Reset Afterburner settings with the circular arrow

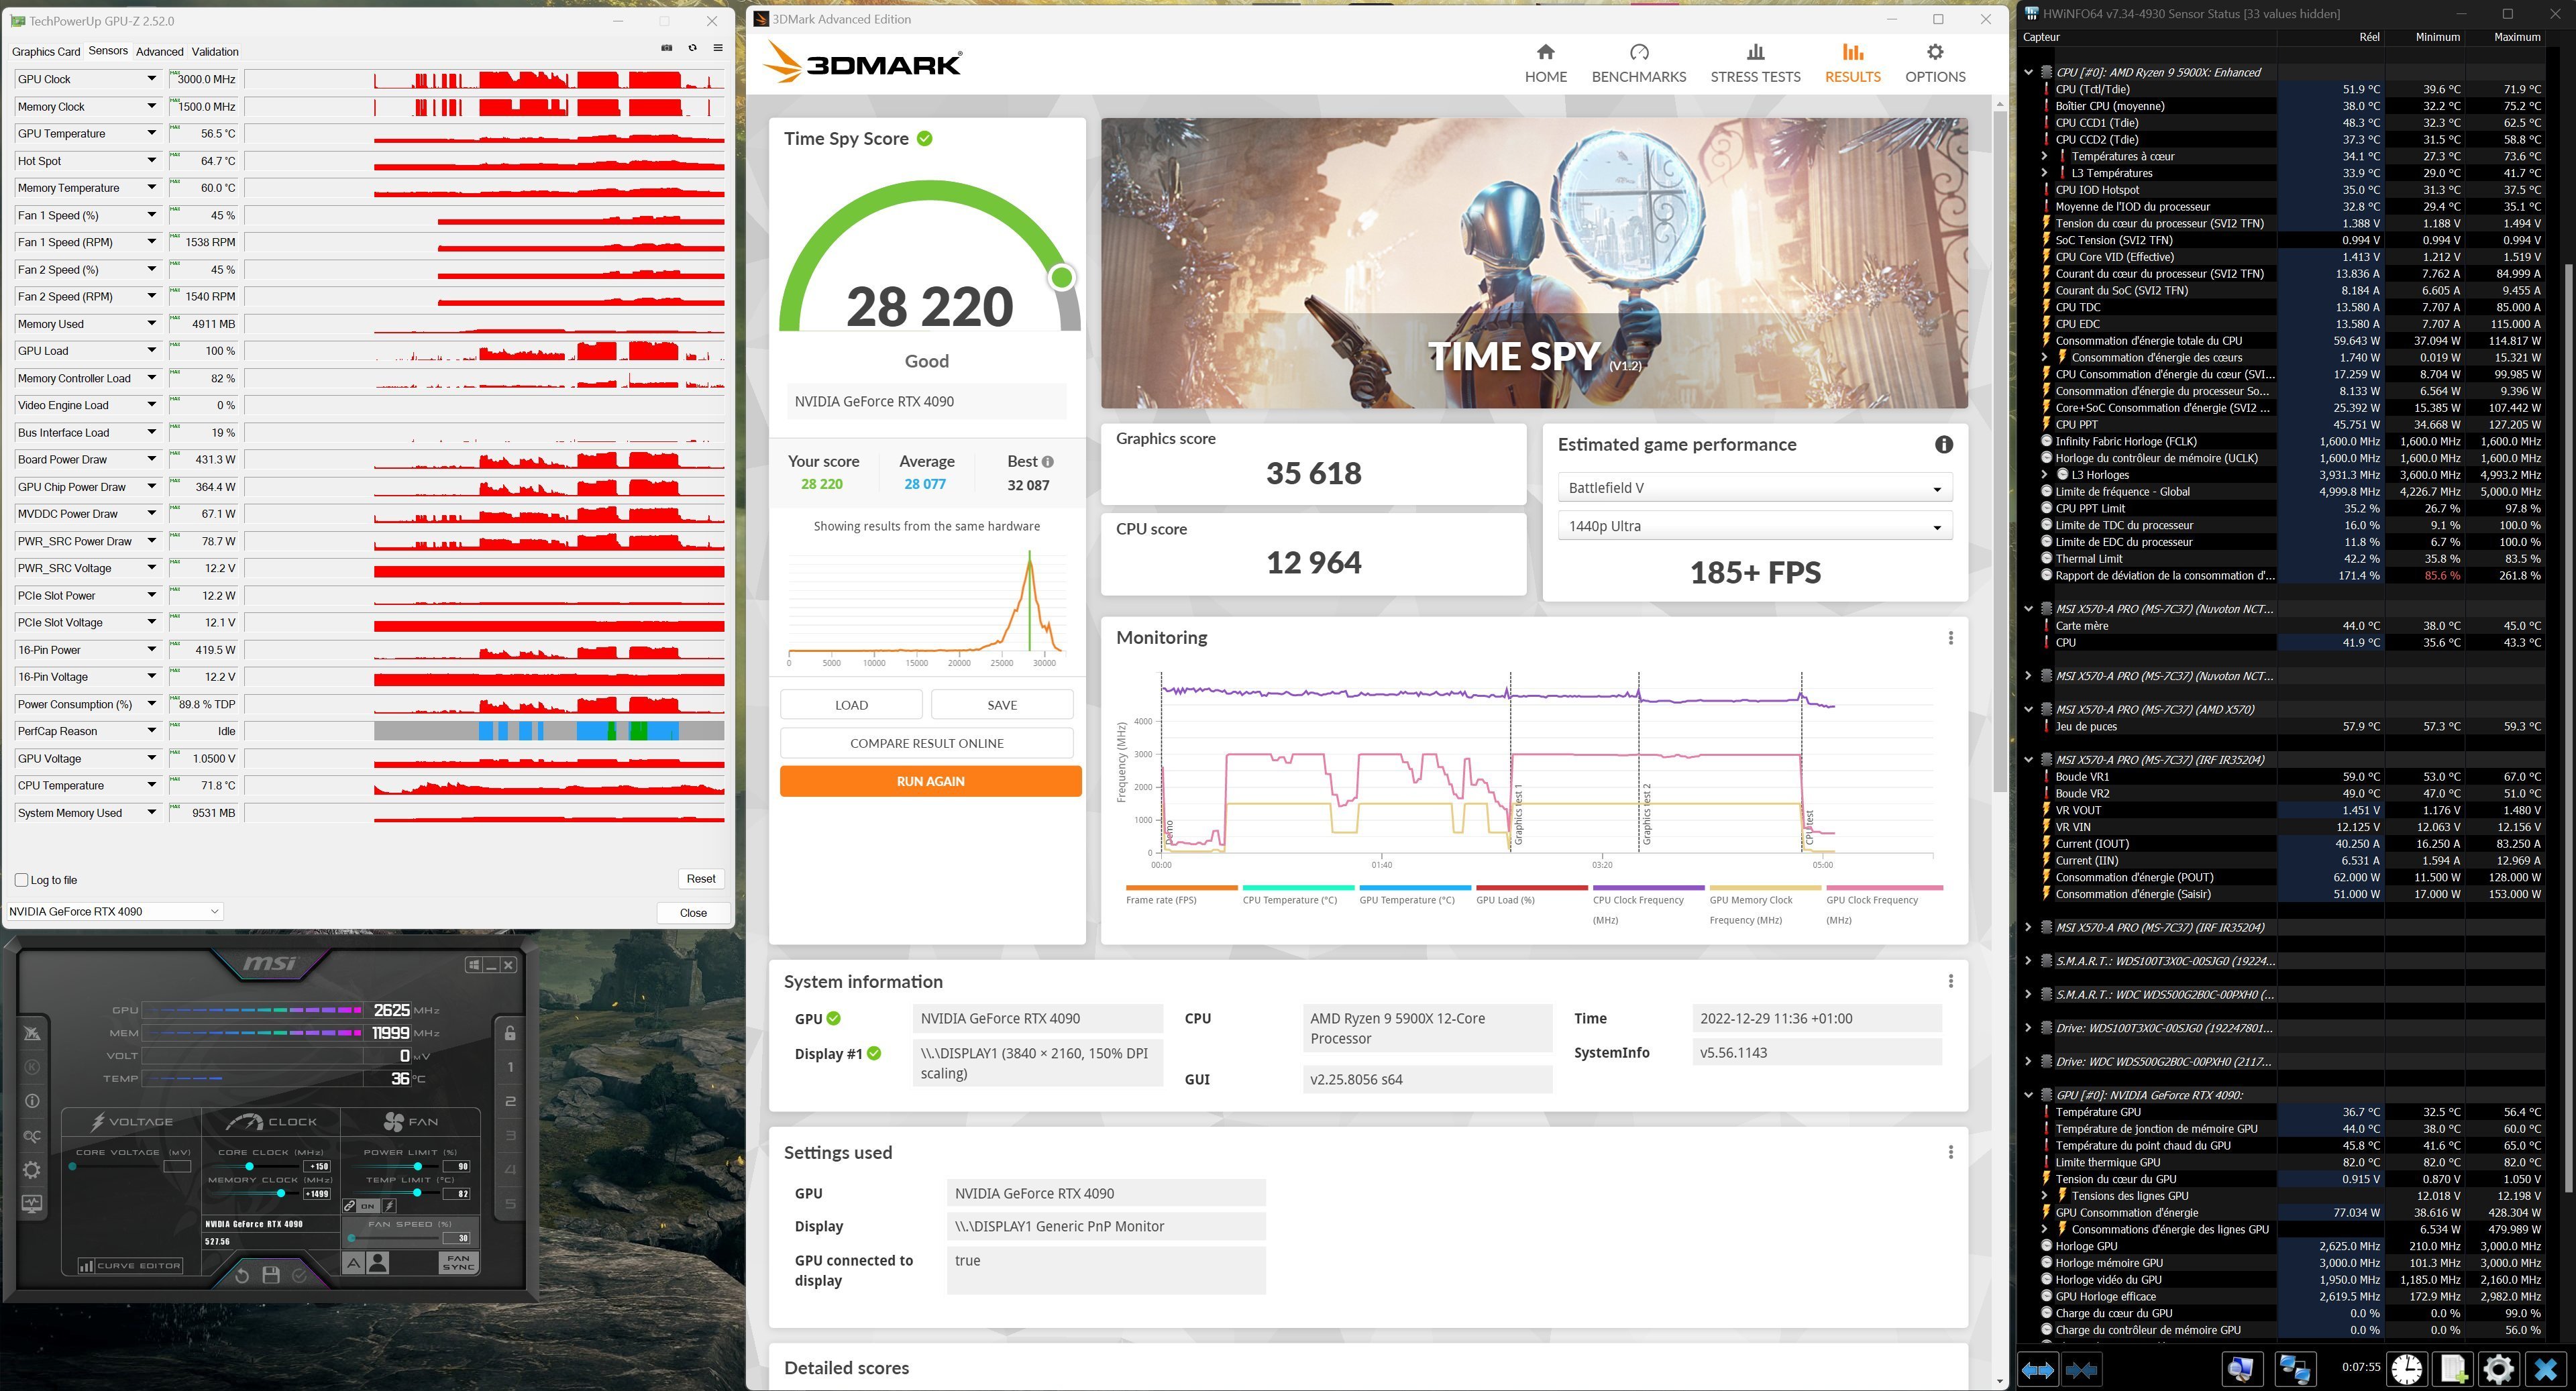tap(242, 1275)
